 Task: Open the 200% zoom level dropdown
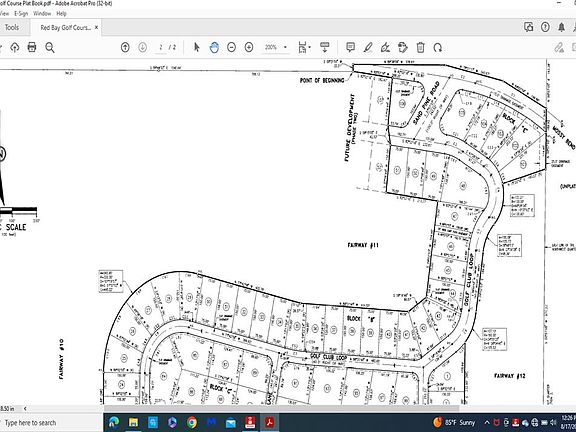[x=276, y=47]
